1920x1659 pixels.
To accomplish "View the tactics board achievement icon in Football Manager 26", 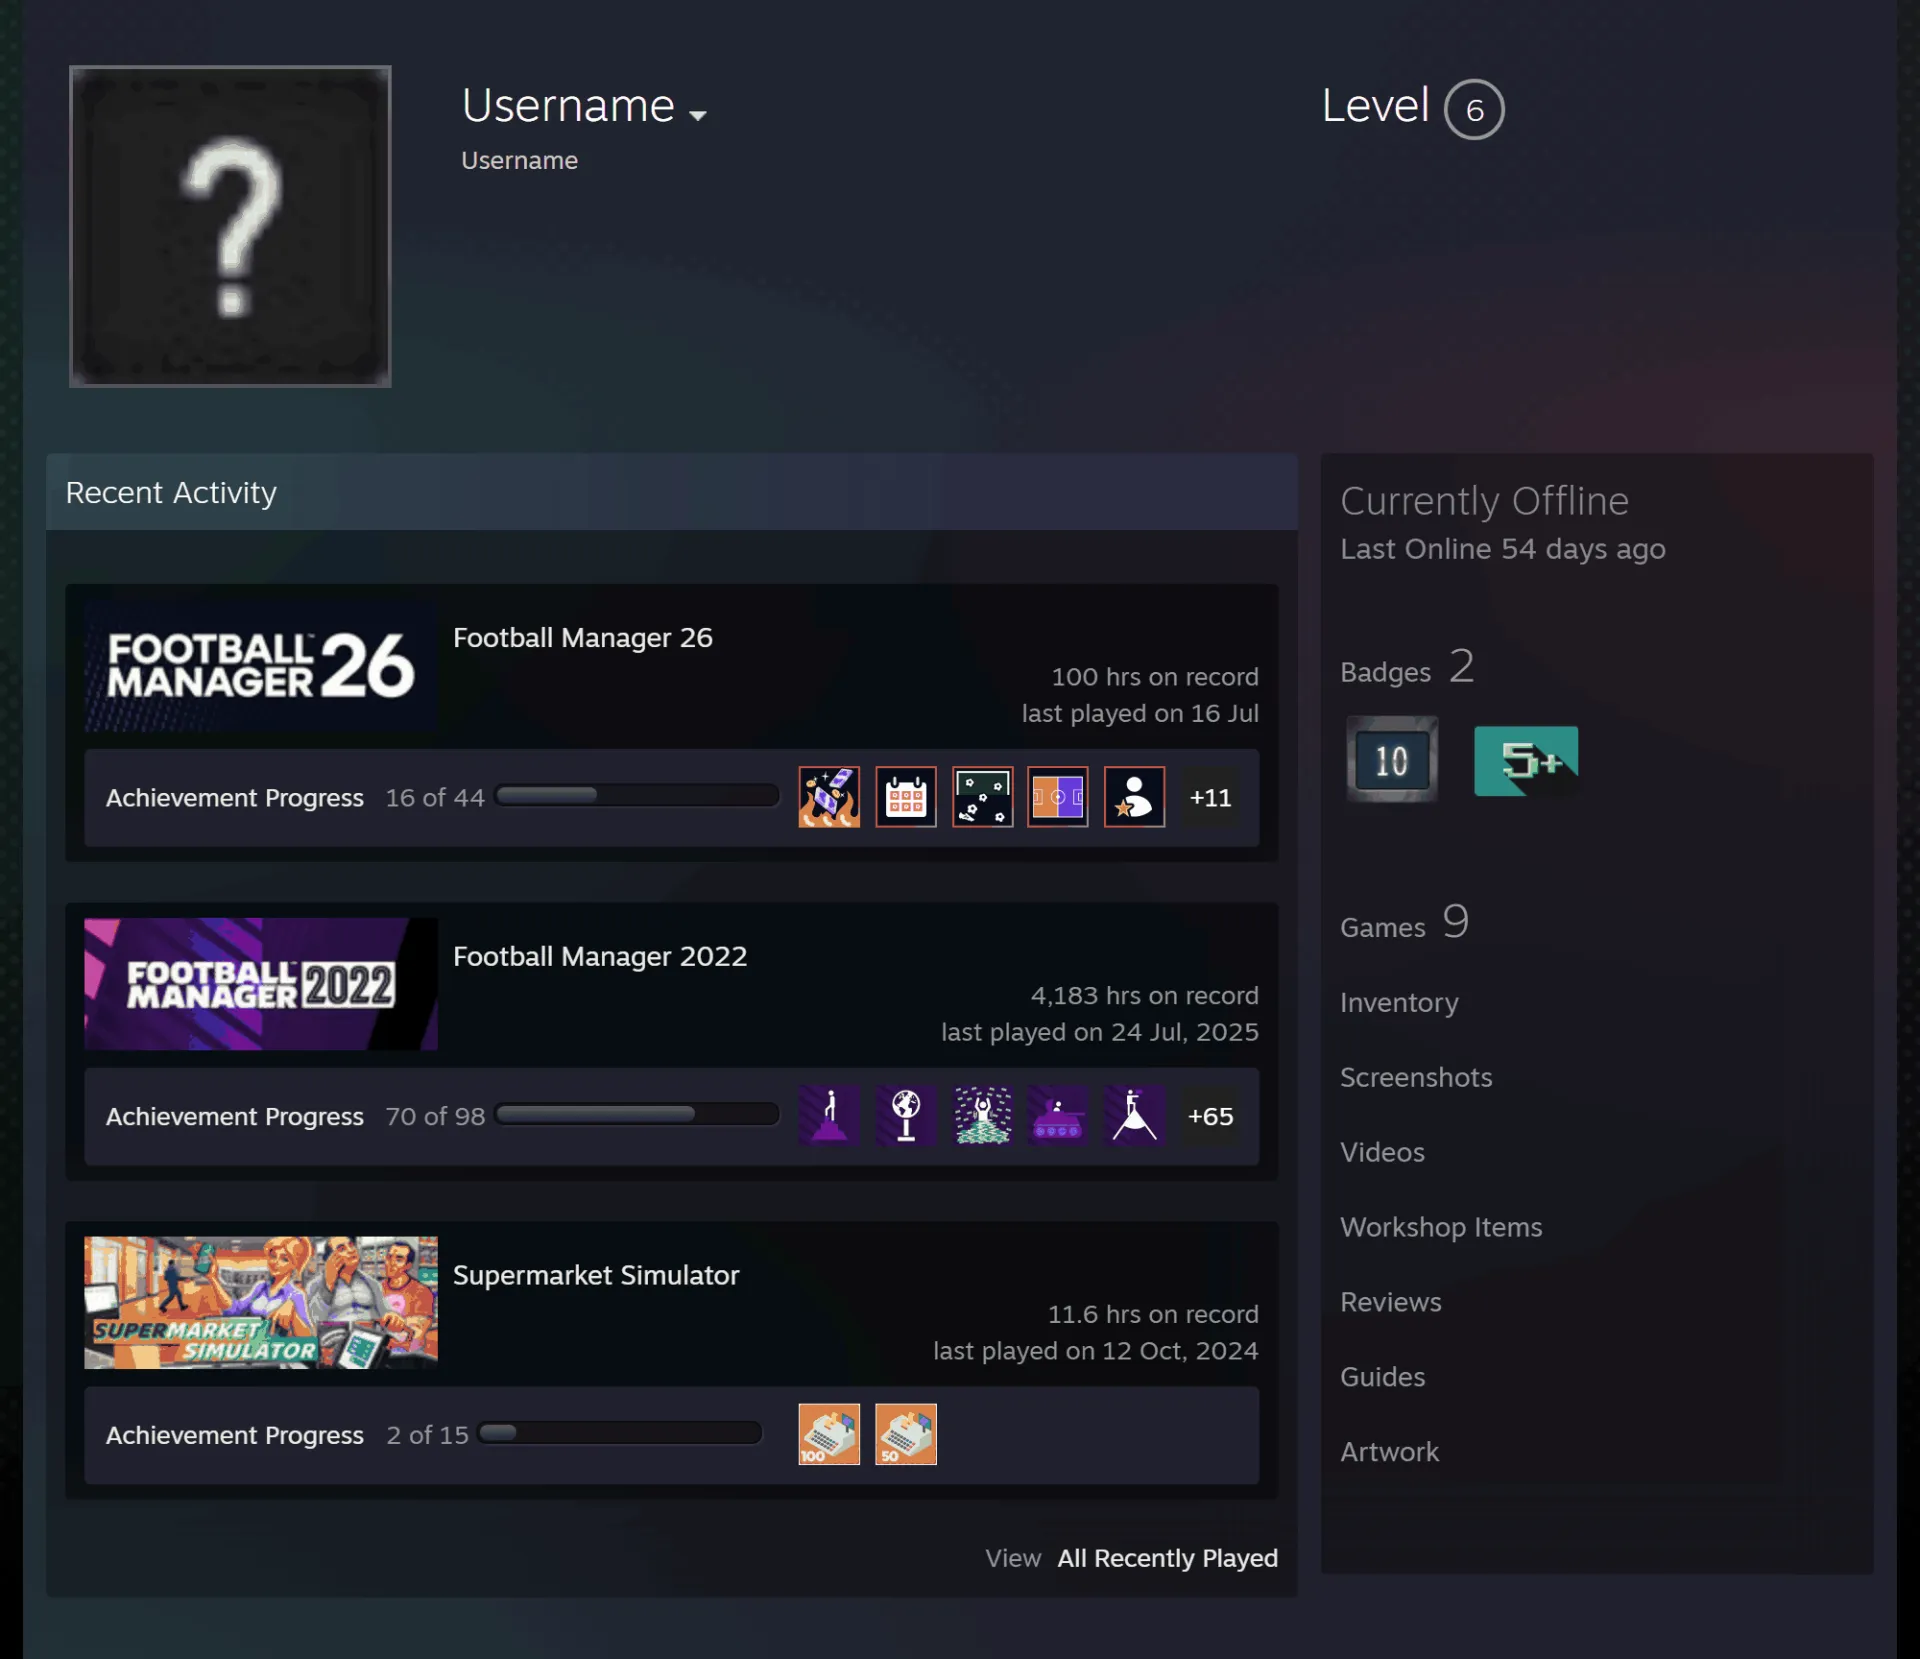I will [983, 797].
